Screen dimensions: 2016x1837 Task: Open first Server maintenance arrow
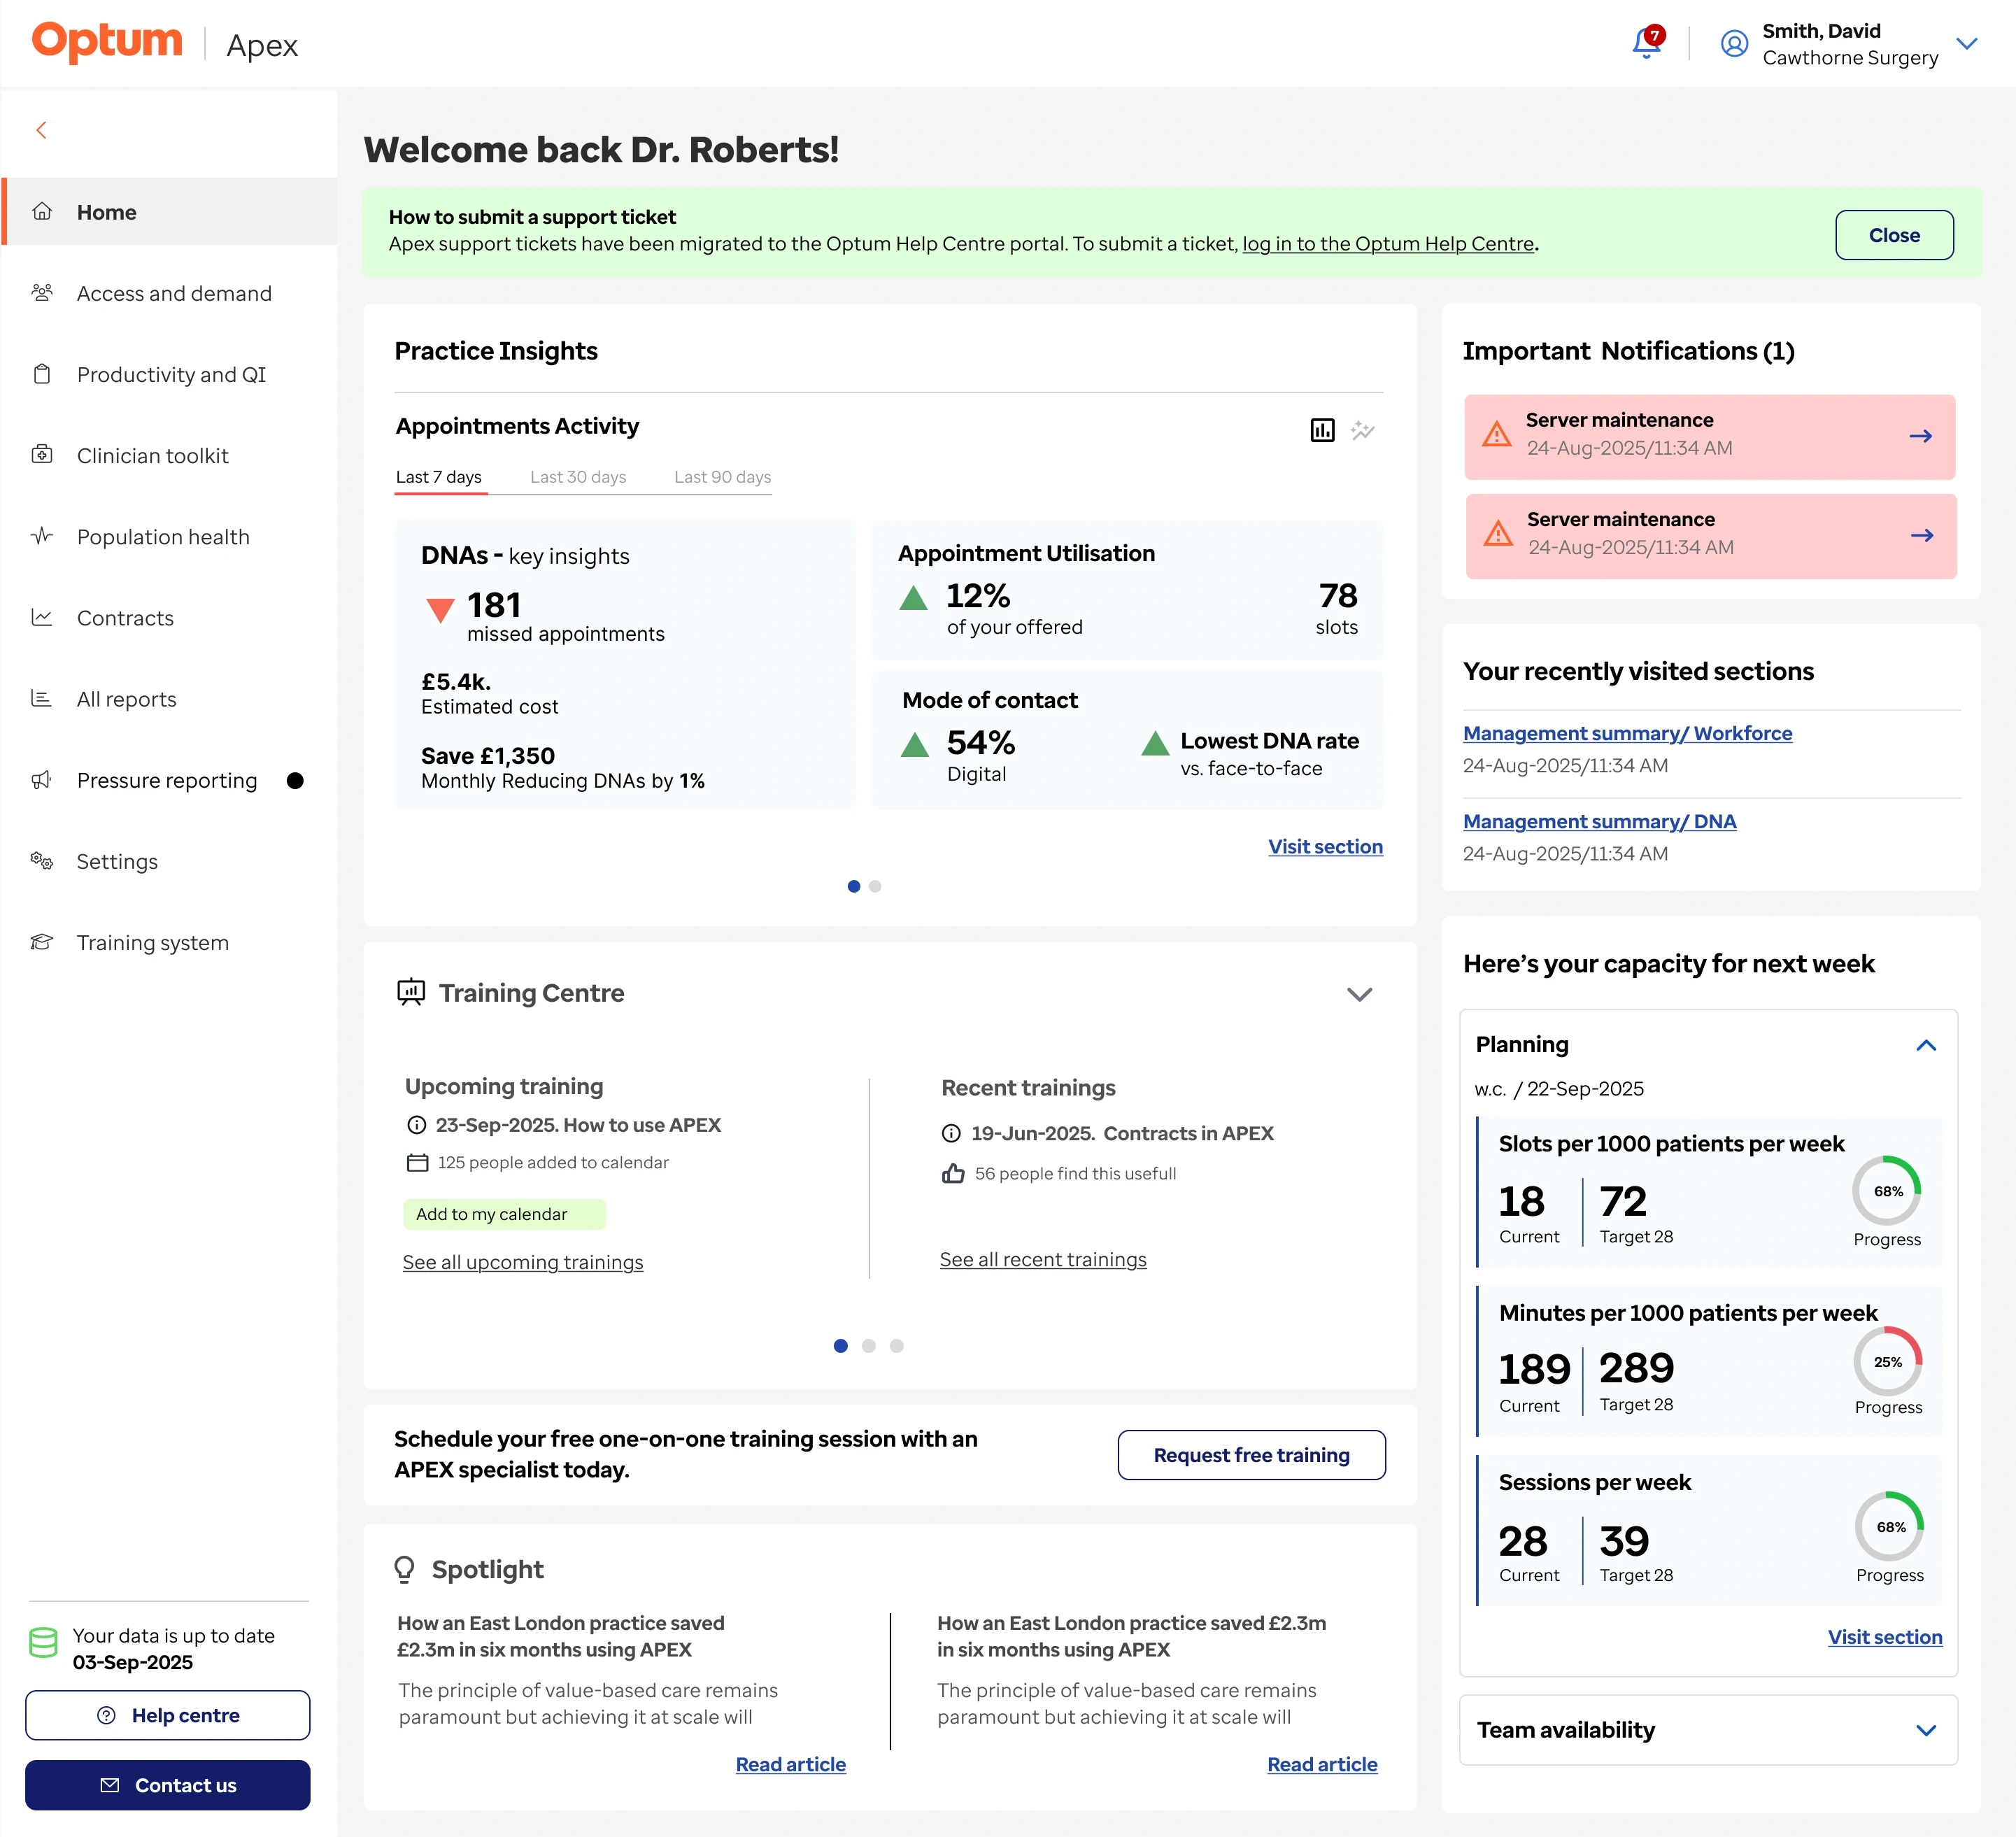(x=1920, y=437)
